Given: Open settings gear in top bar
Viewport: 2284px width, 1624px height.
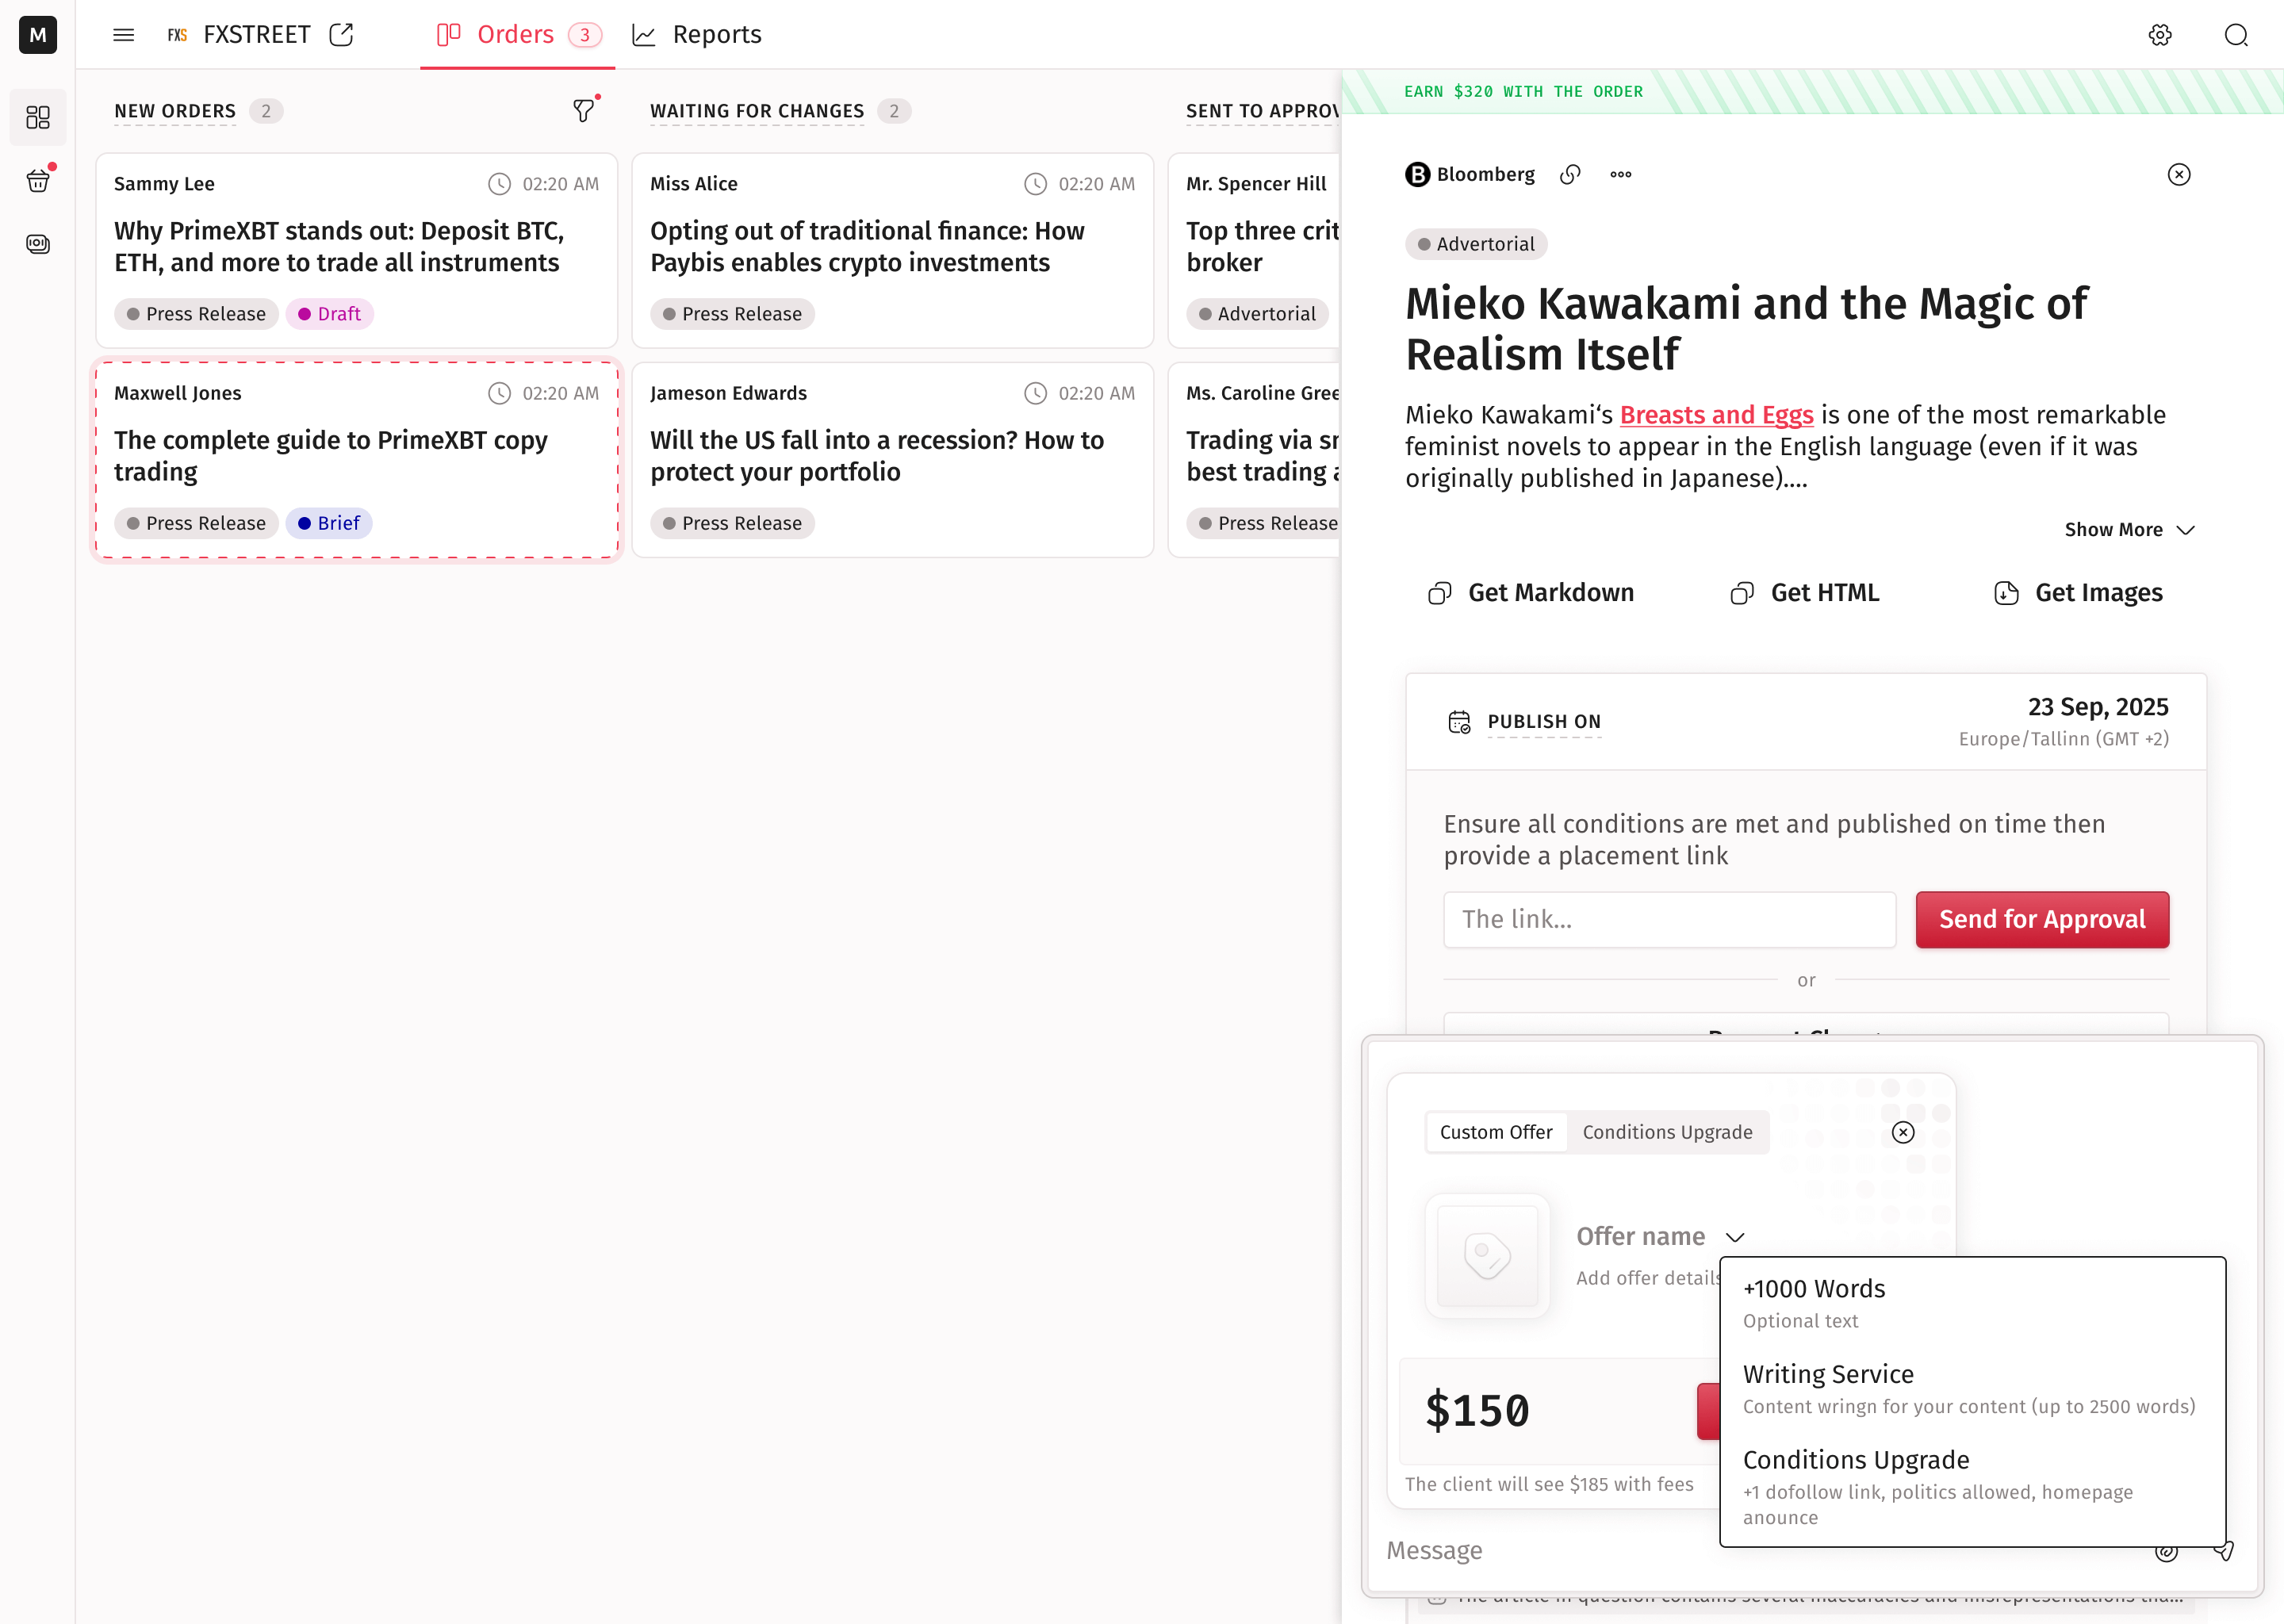Looking at the screenshot, I should click(2160, 35).
